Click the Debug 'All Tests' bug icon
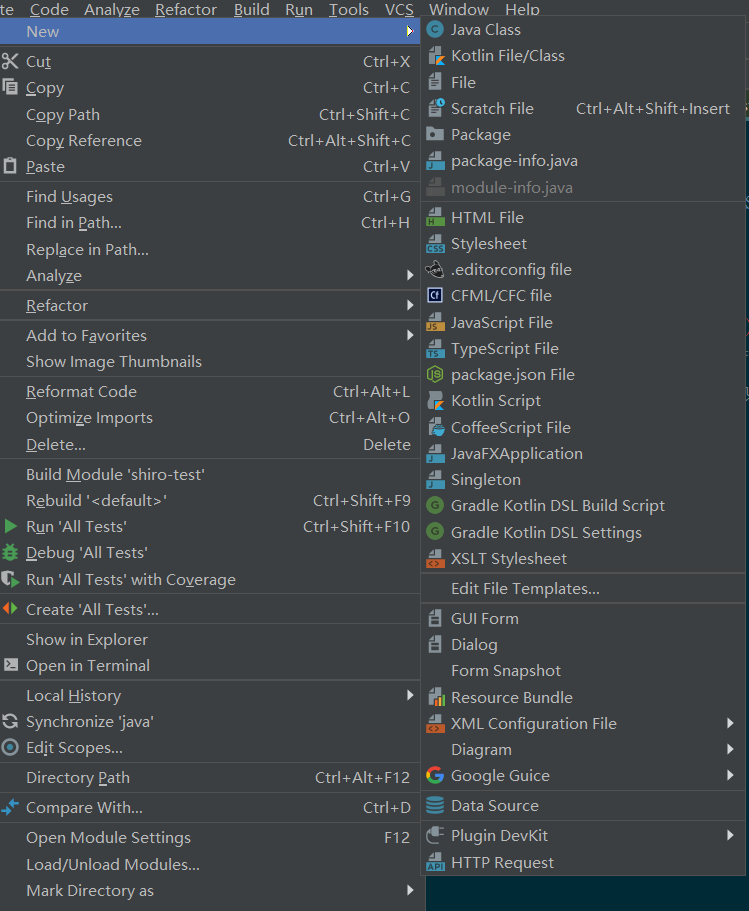 point(10,553)
